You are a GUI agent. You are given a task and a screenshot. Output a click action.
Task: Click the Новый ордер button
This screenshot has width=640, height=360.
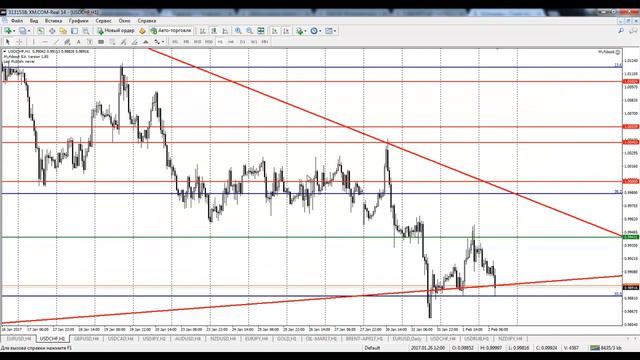click(x=116, y=31)
